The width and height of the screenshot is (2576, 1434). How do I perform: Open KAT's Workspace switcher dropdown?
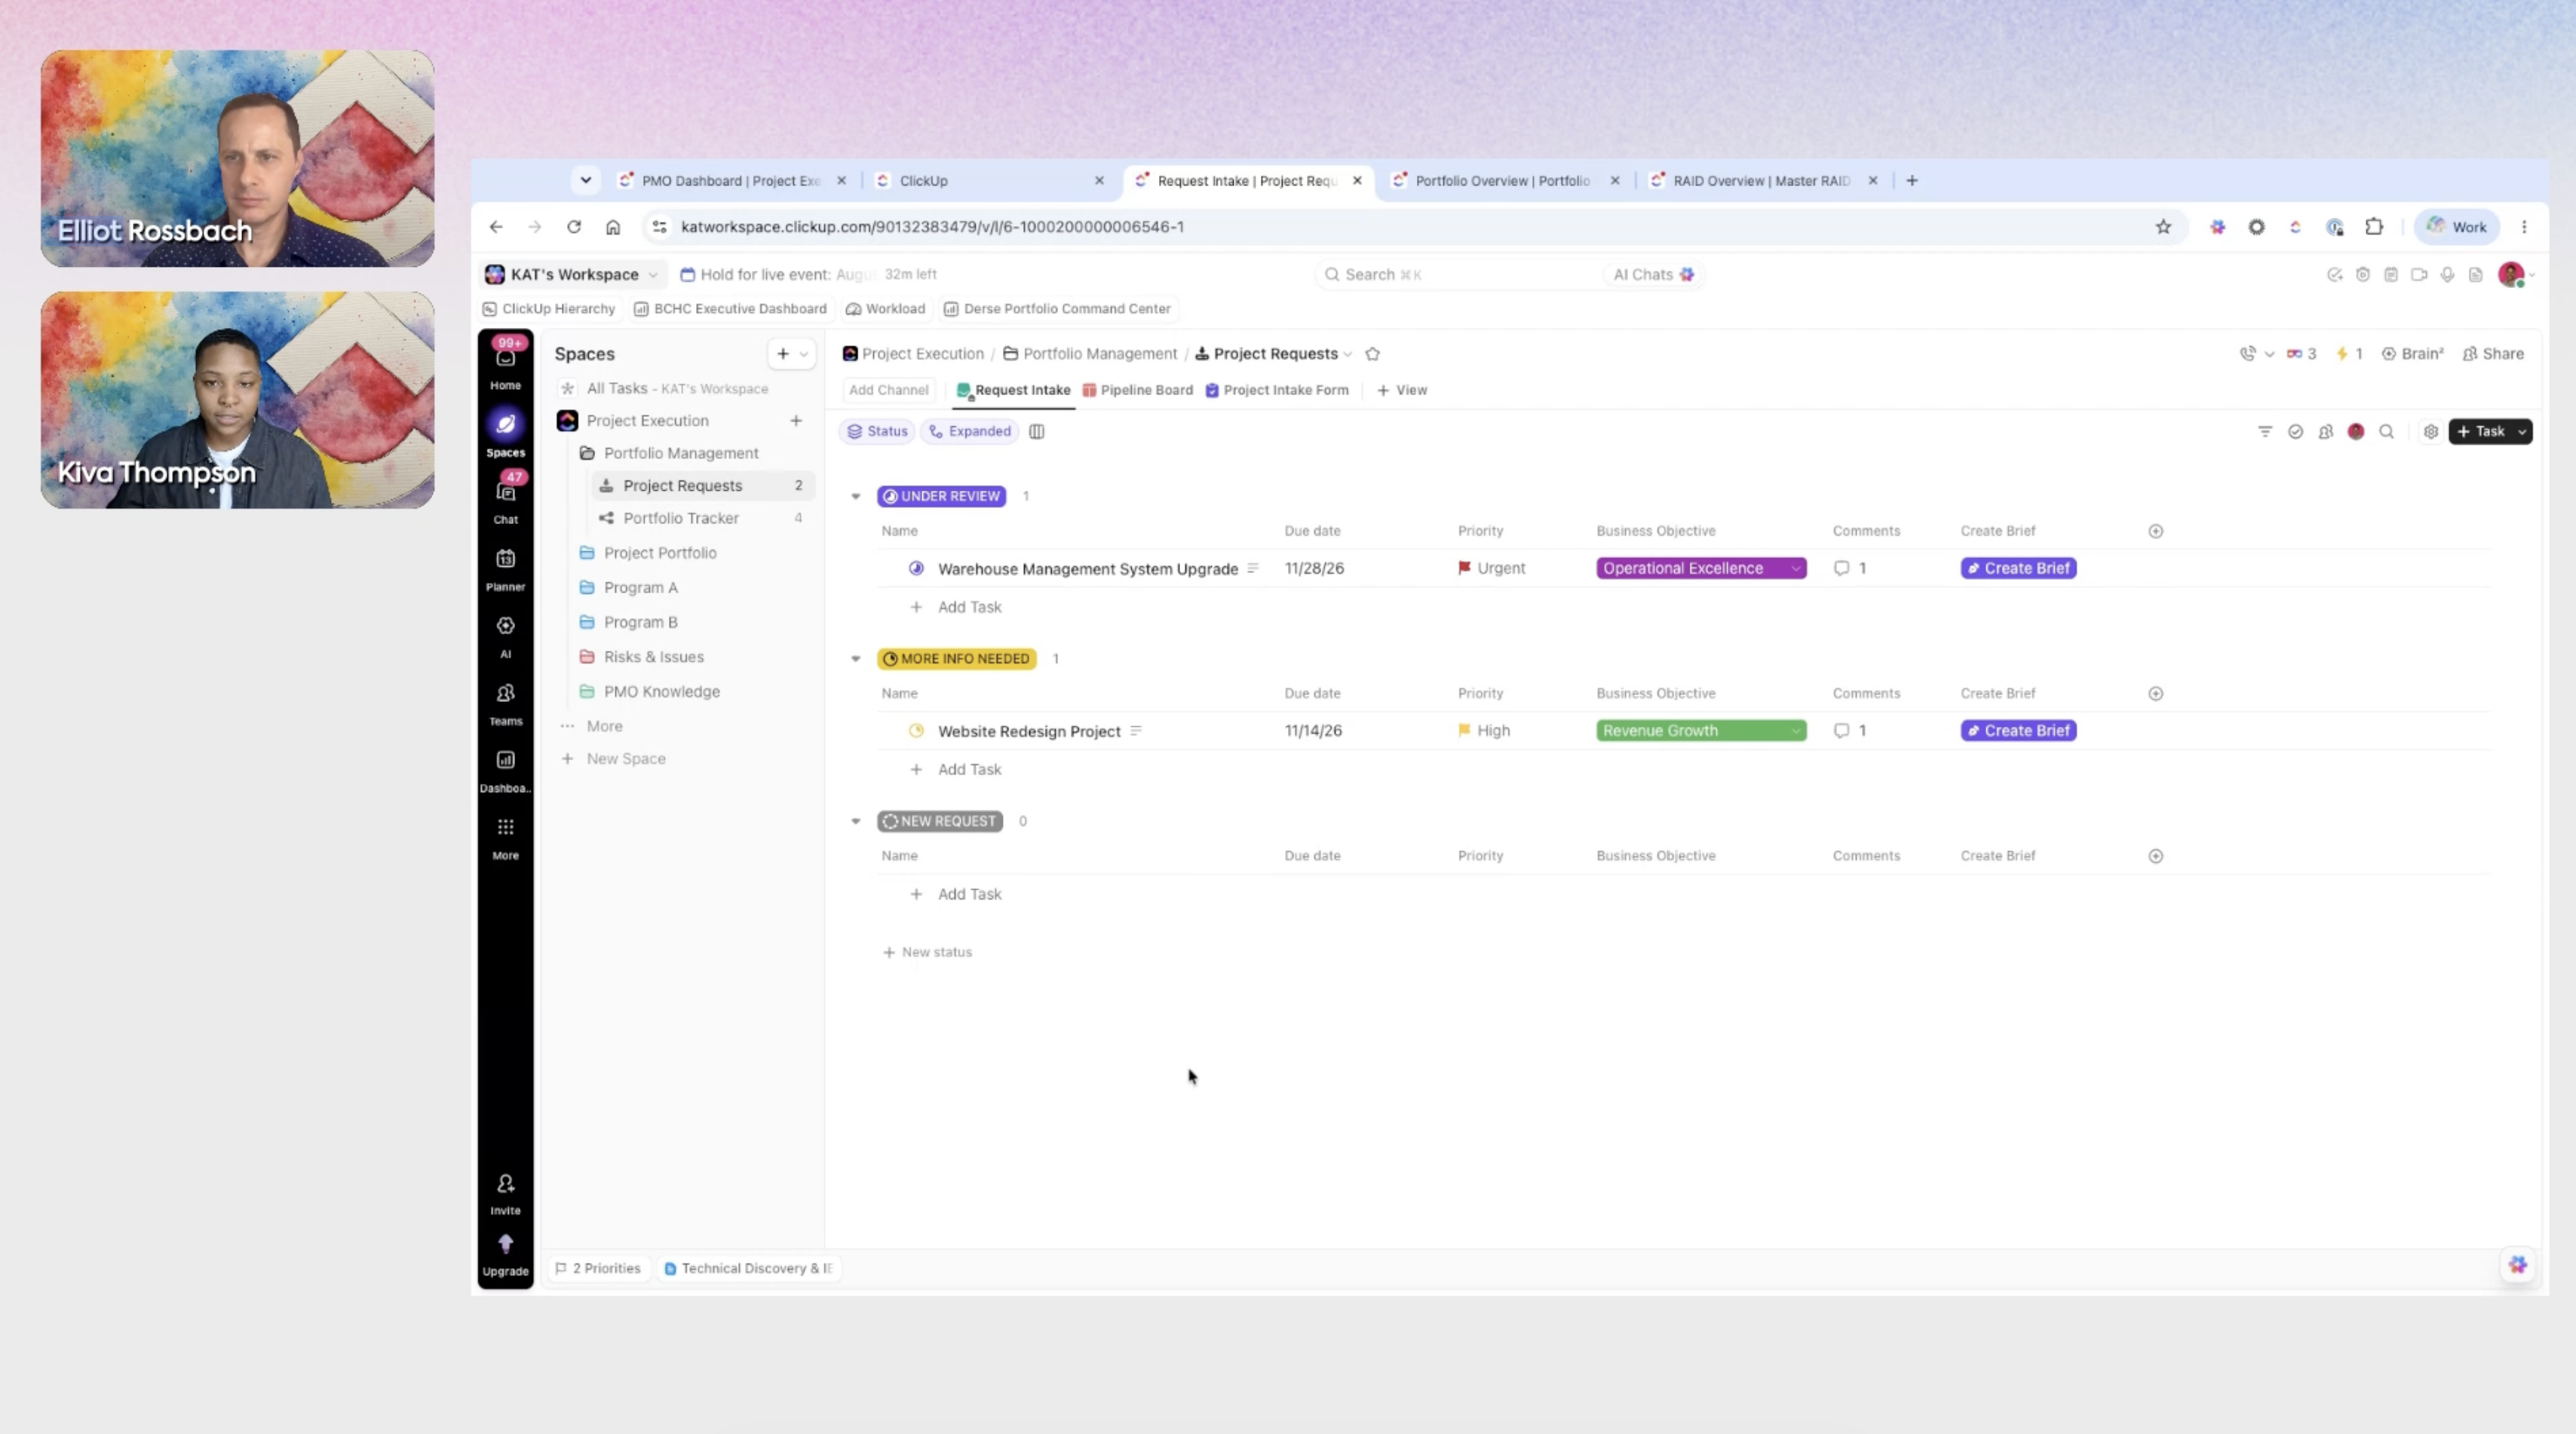pyautogui.click(x=572, y=275)
